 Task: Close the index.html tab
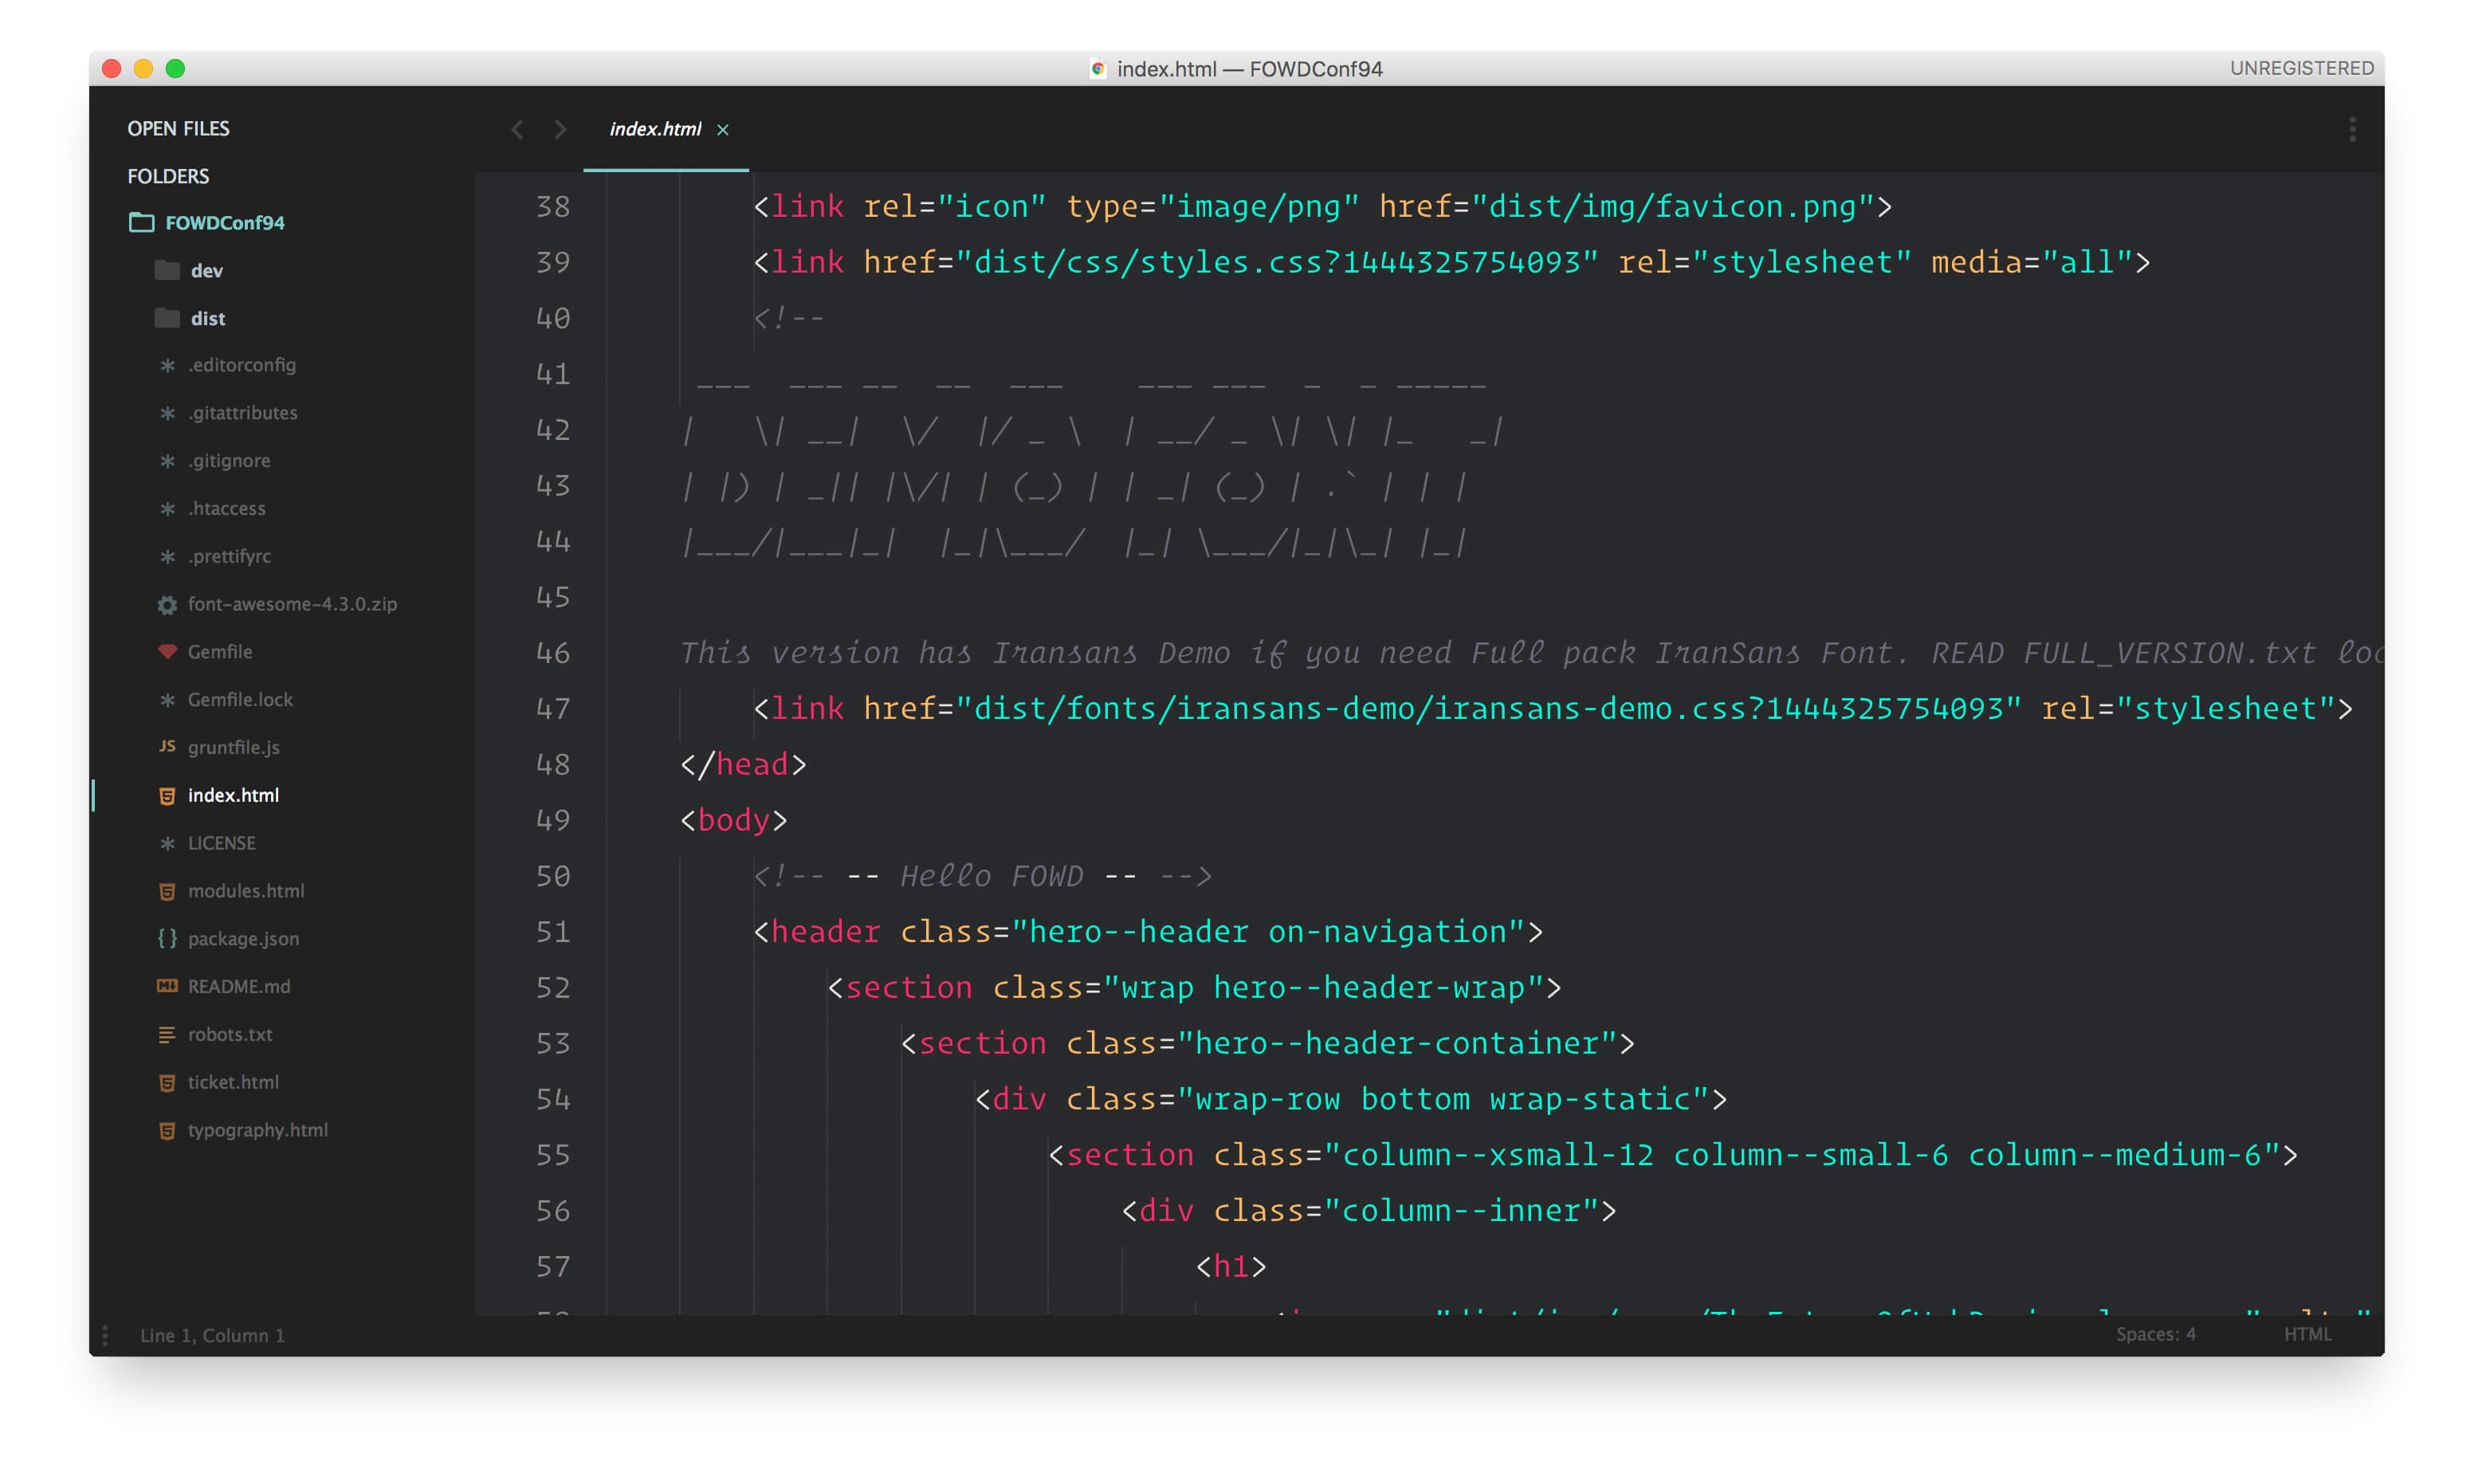[723, 130]
